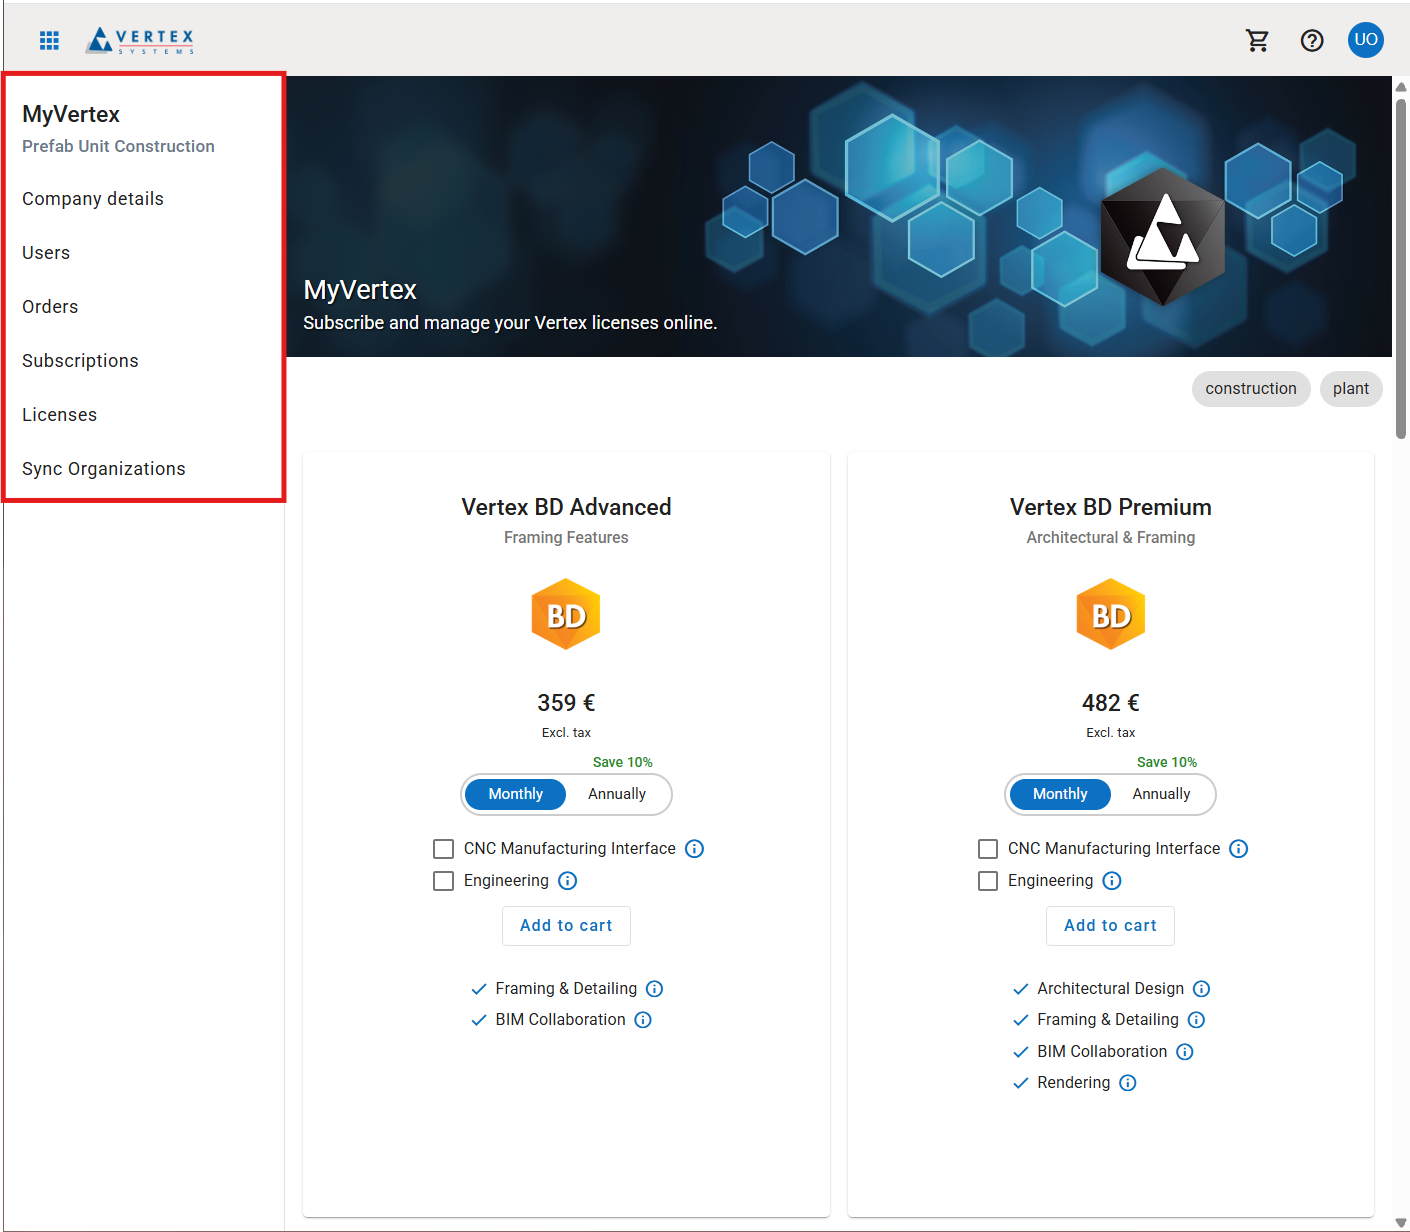
Task: Check Engineering option for BD Advanced
Action: 444,881
